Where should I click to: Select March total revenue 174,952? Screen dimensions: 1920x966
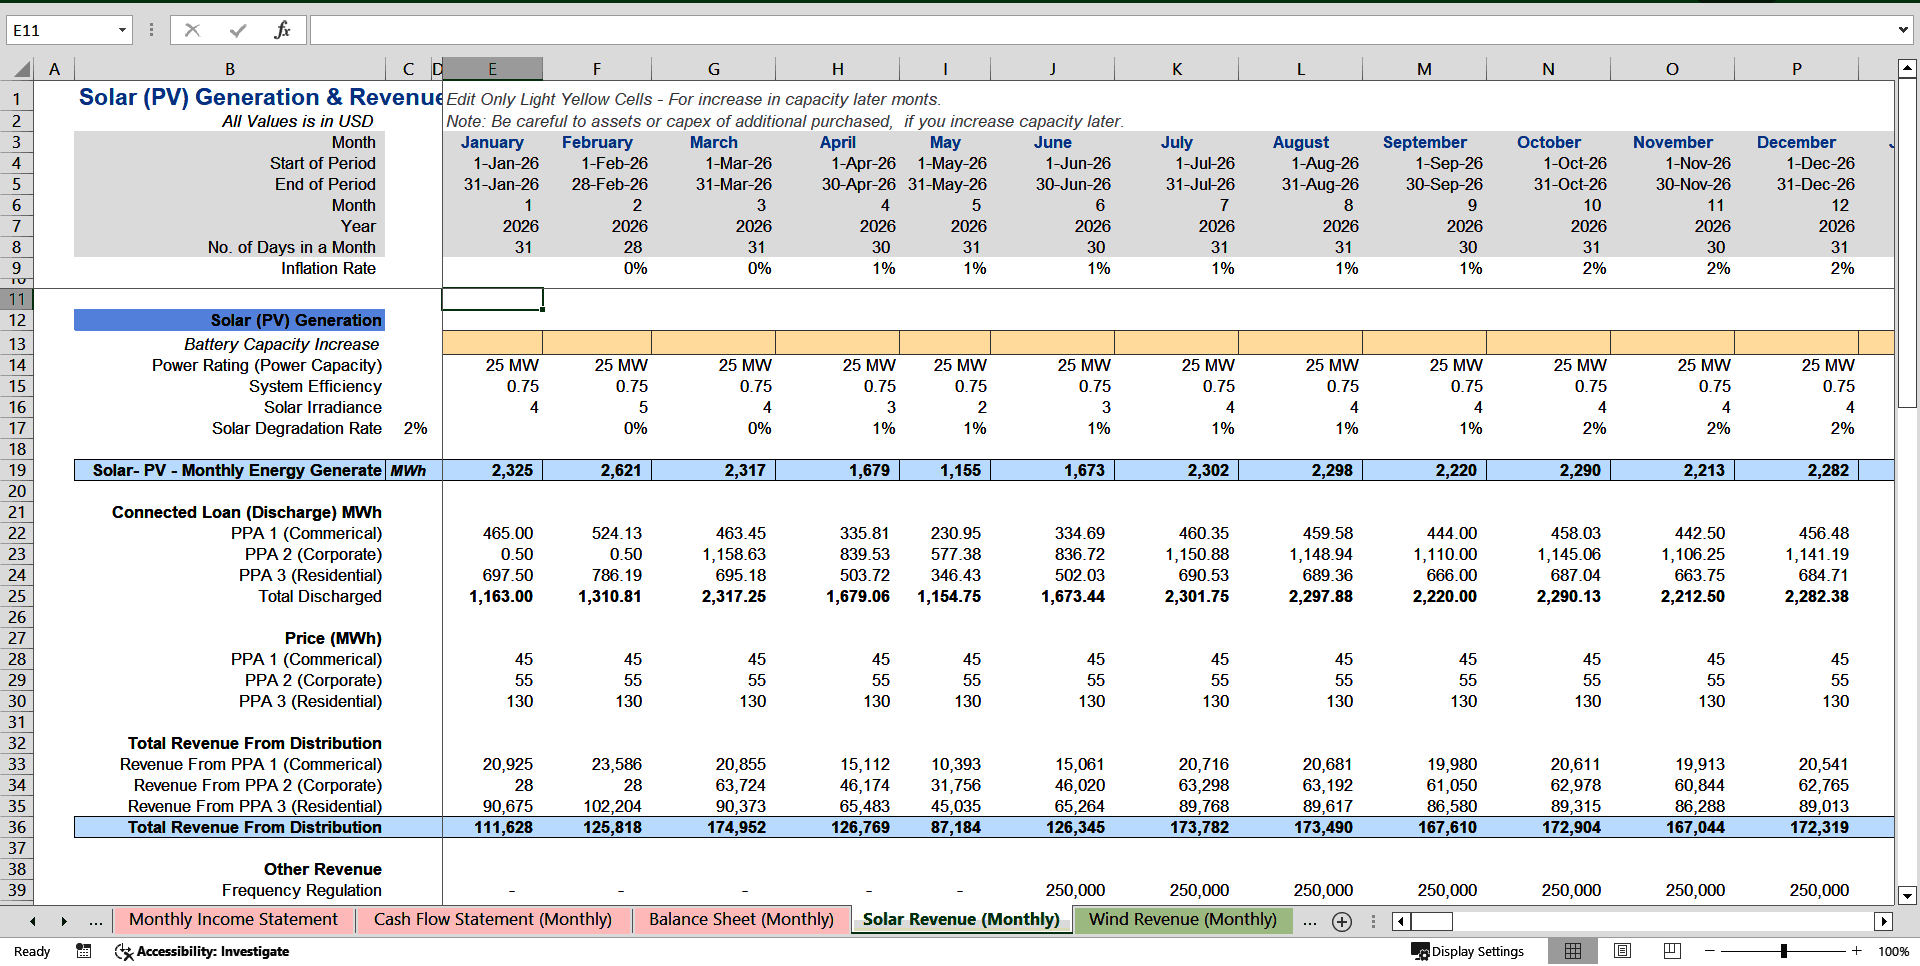pyautogui.click(x=713, y=827)
